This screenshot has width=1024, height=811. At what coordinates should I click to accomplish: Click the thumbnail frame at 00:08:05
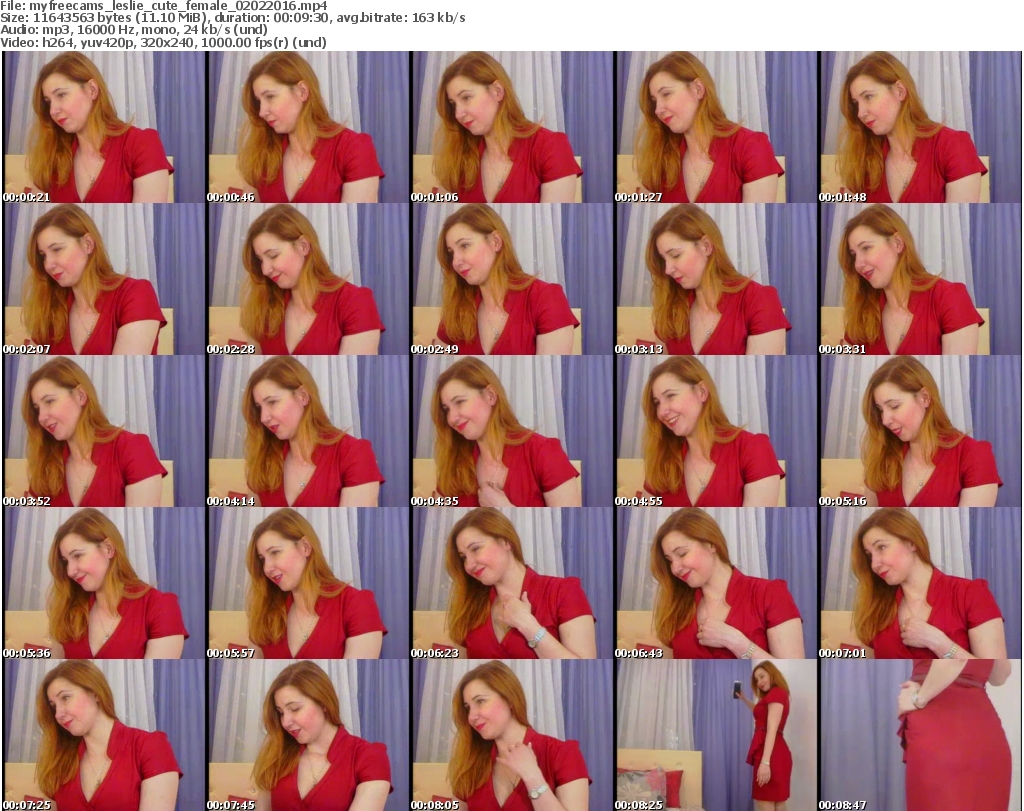[x=512, y=735]
